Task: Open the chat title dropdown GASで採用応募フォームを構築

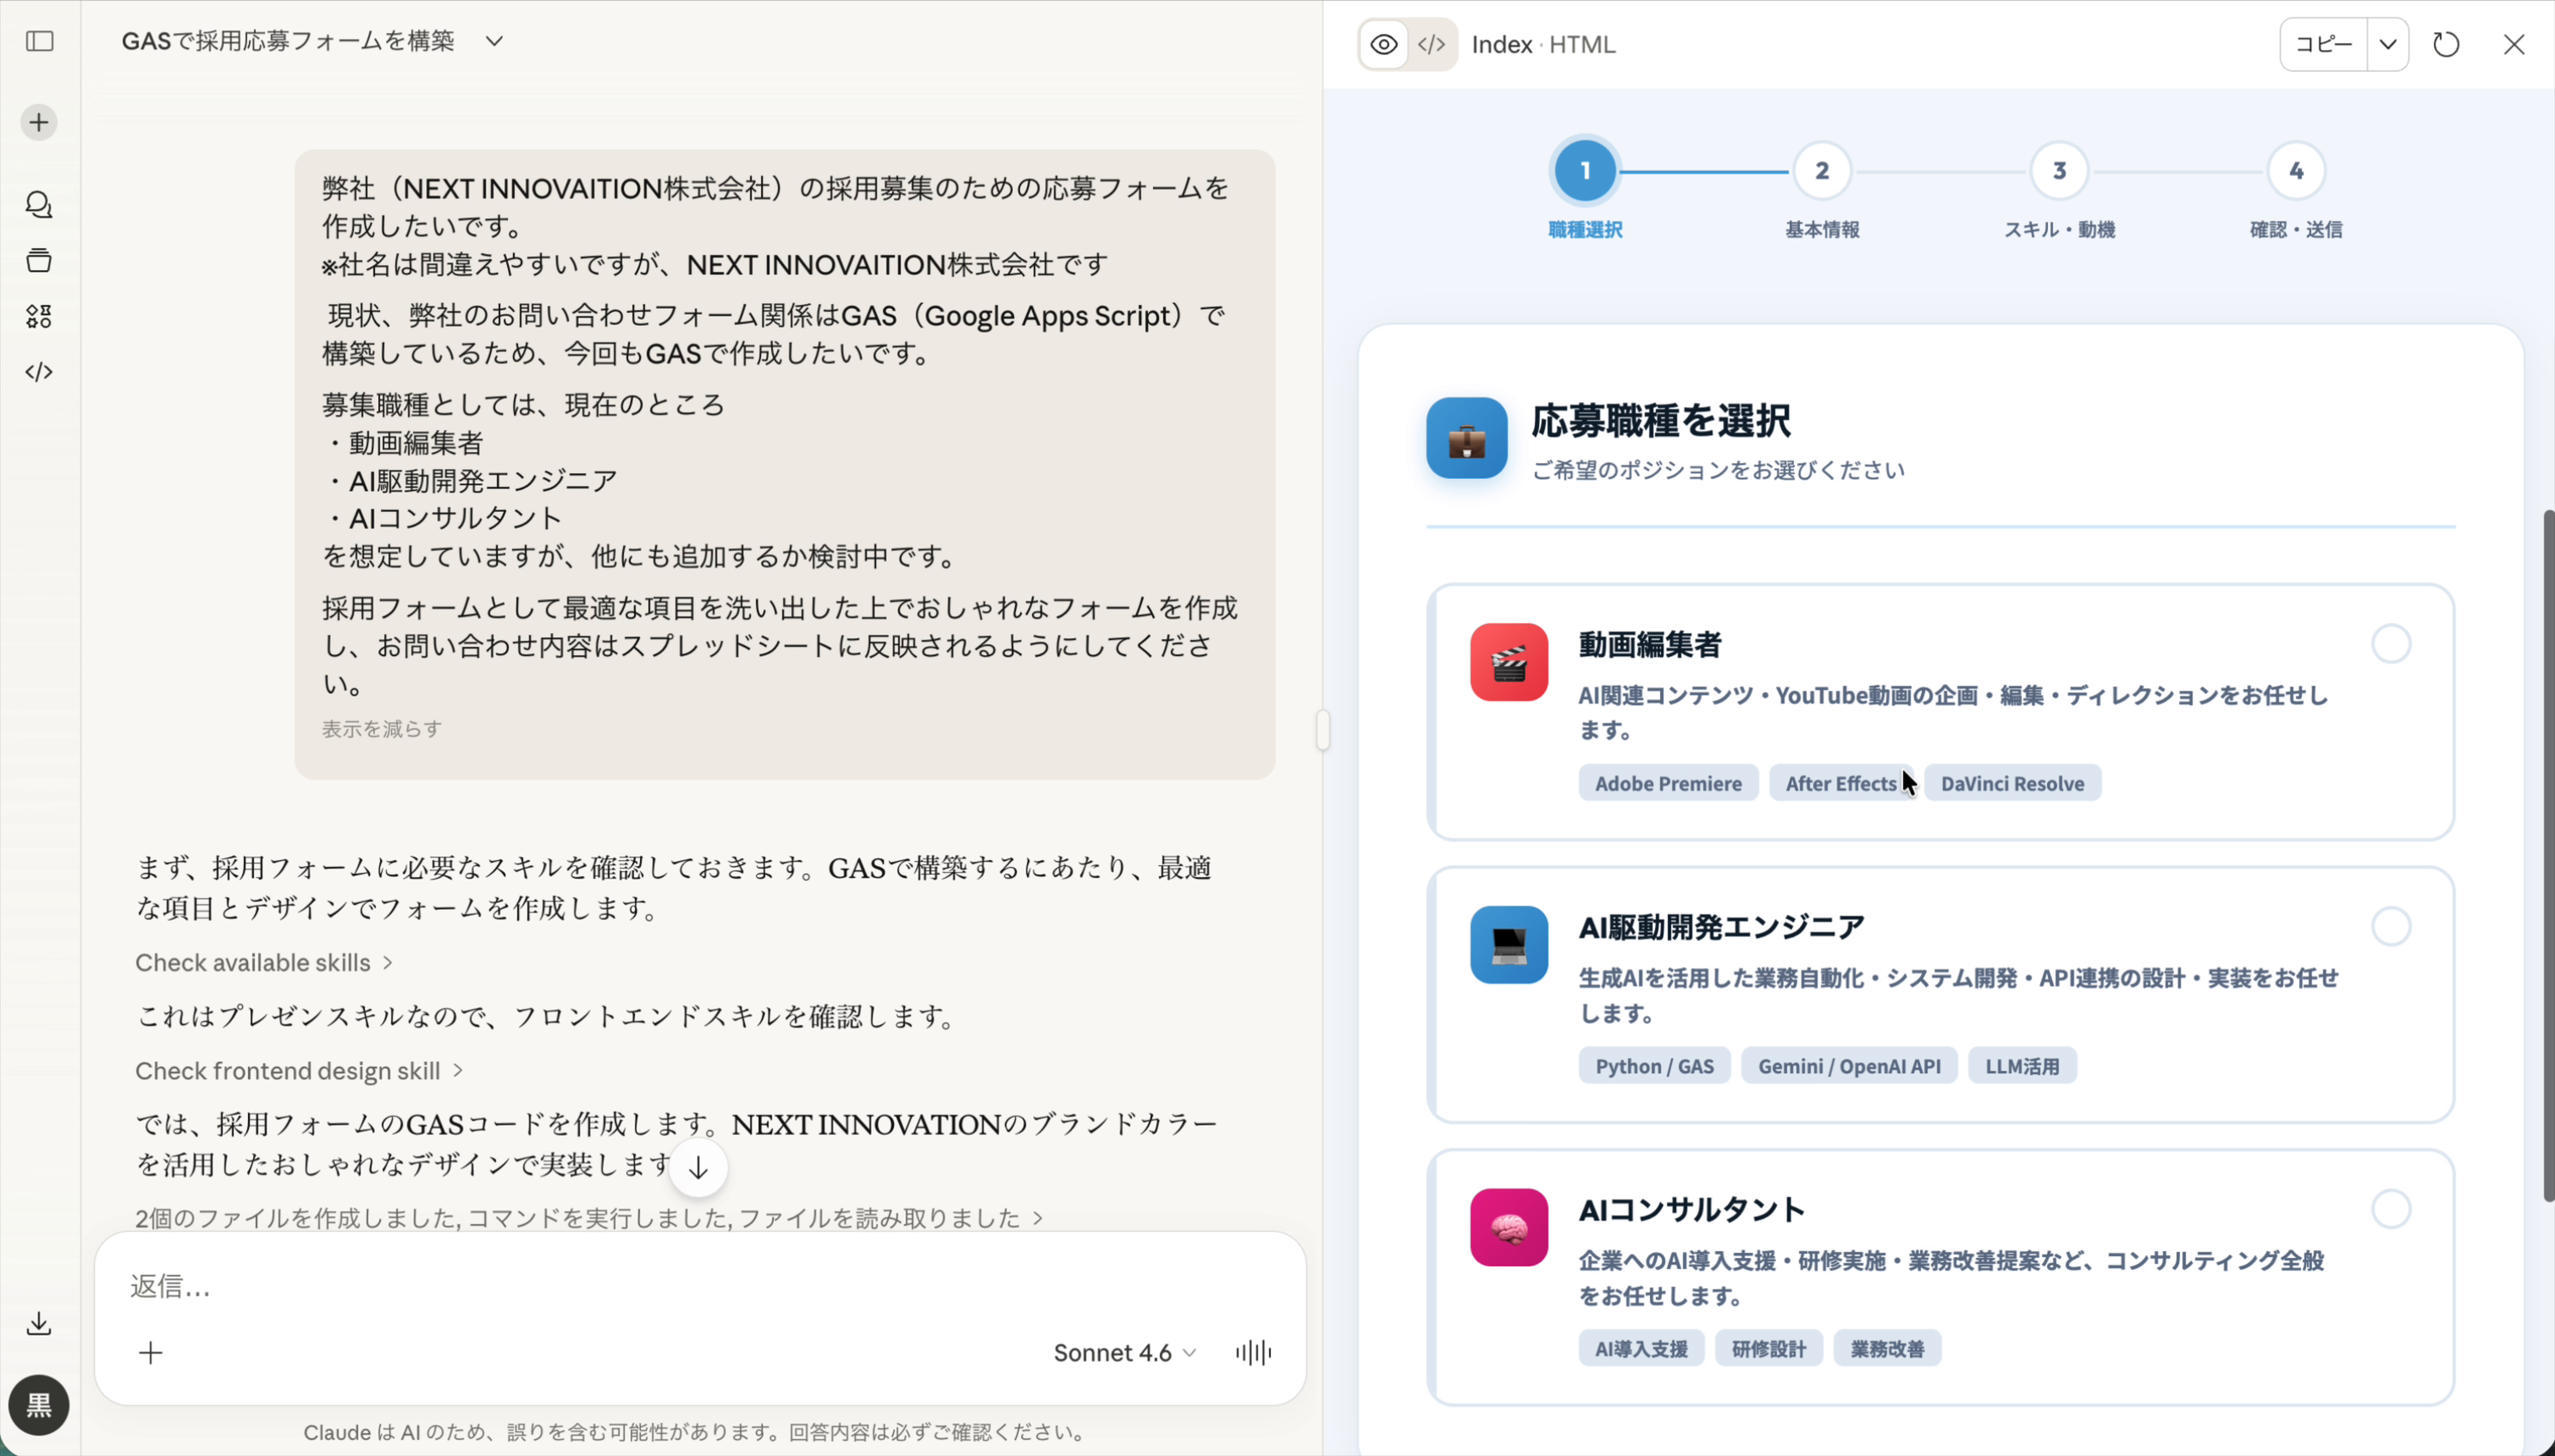Action: pos(494,41)
